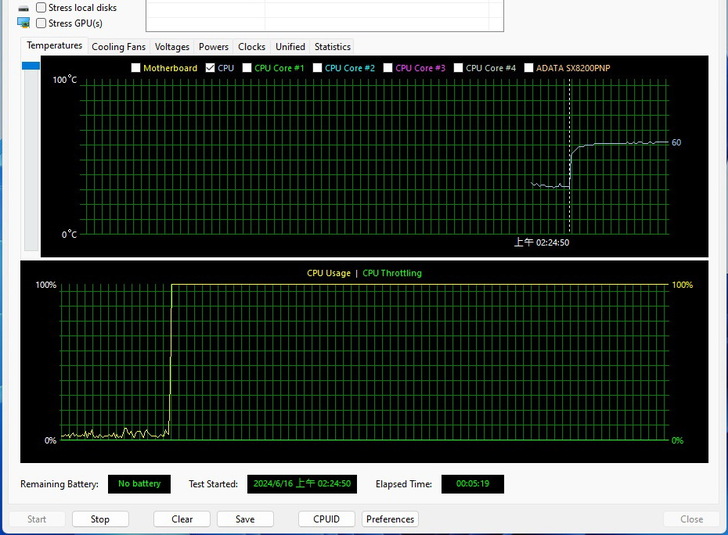The width and height of the screenshot is (728, 535).
Task: Select the Clocks tab
Action: point(251,46)
